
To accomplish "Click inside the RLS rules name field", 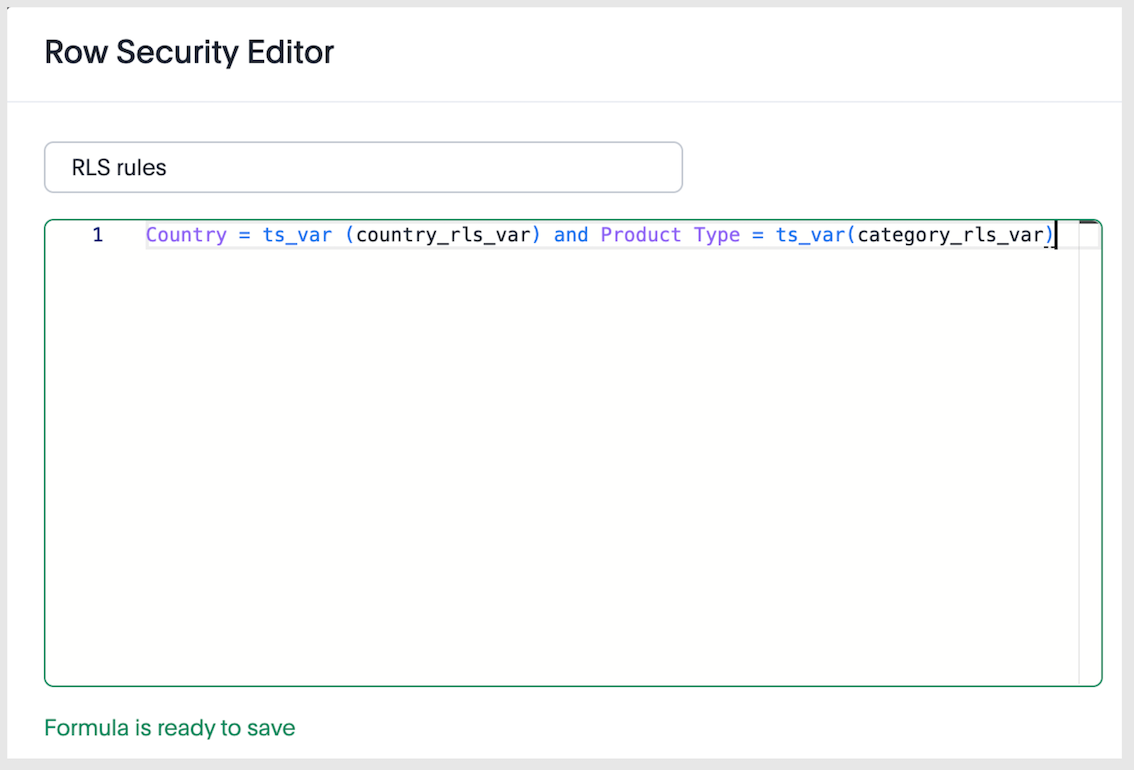I will point(363,167).
